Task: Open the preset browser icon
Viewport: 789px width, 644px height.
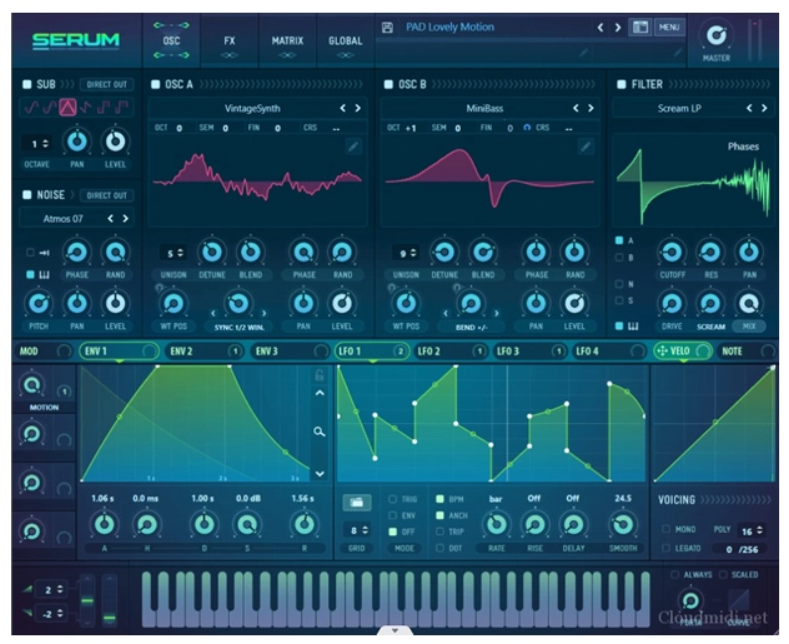Action: [x=640, y=27]
